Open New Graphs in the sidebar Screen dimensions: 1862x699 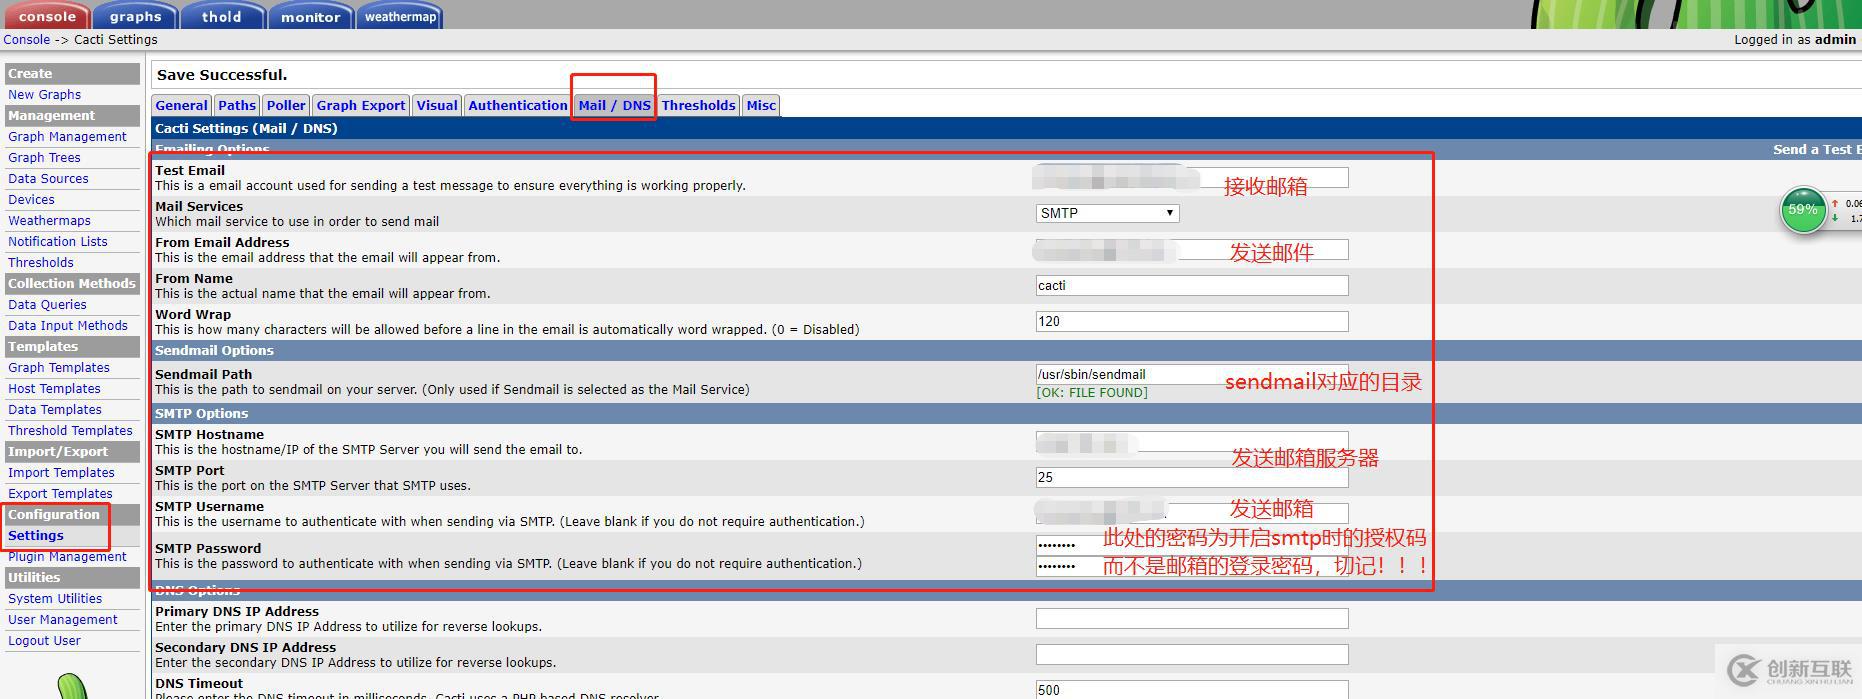point(45,95)
